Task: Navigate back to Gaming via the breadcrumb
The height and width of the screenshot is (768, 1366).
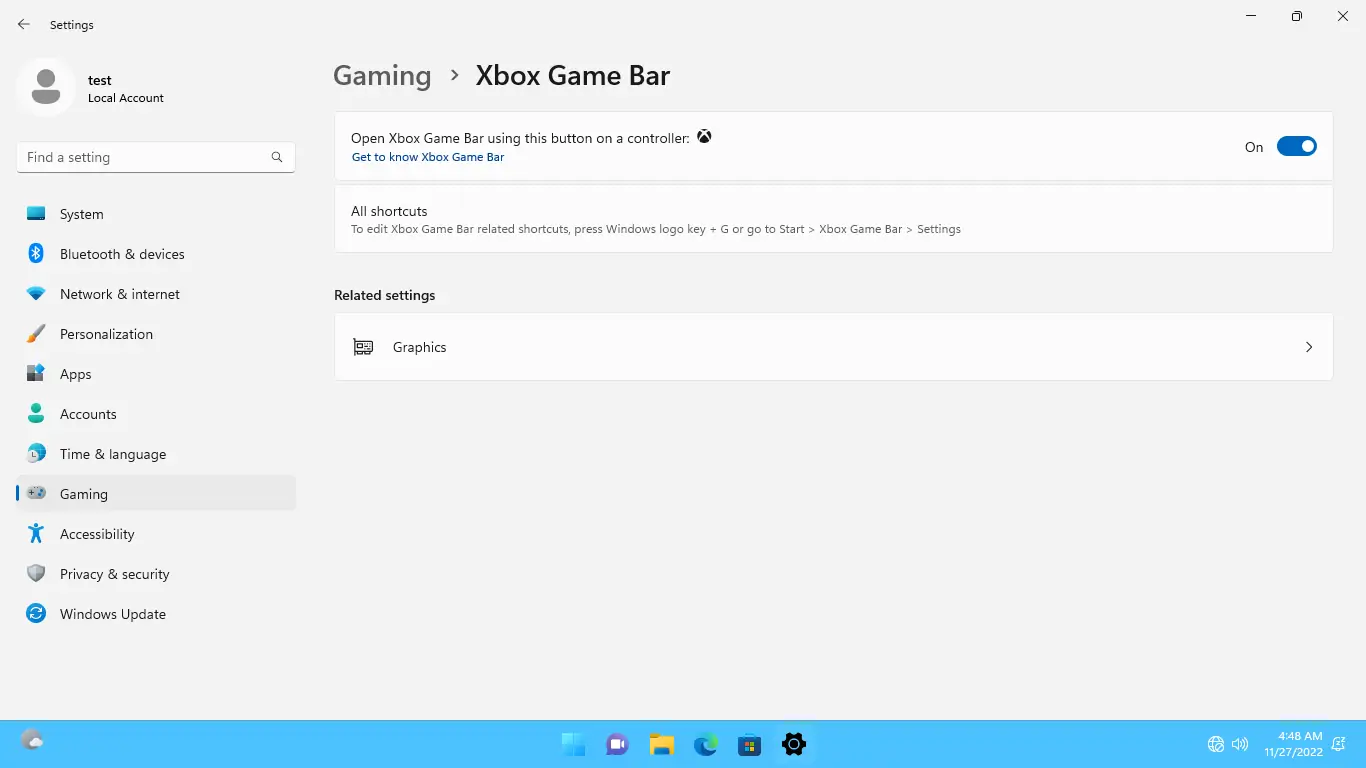Action: (382, 76)
